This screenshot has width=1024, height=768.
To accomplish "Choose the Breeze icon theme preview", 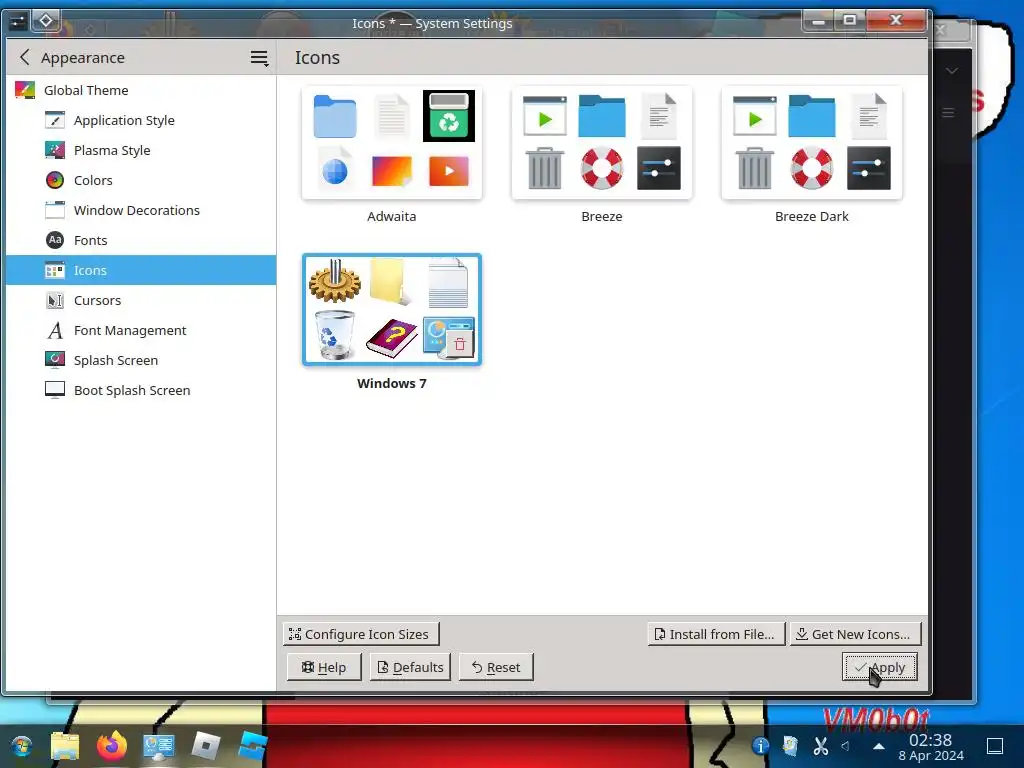I will pyautogui.click(x=601, y=142).
